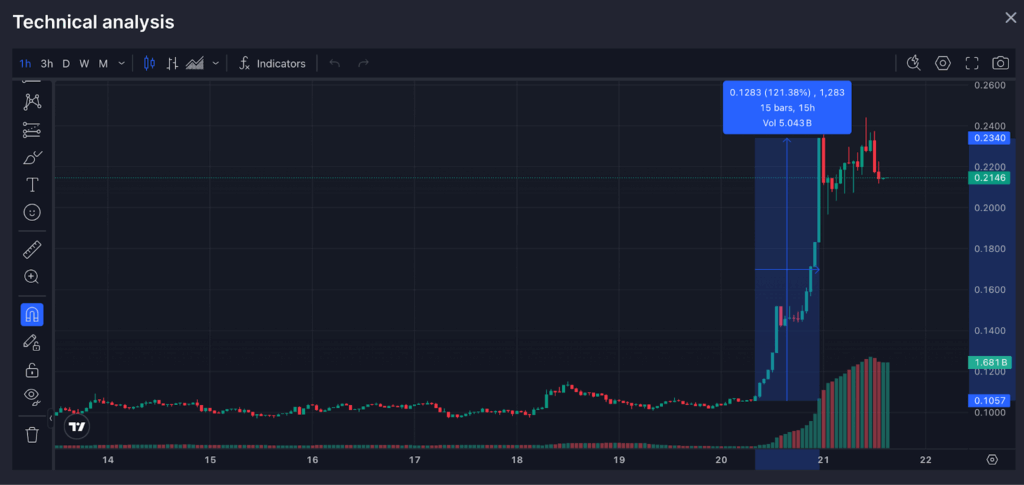Image resolution: width=1024 pixels, height=485 pixels.
Task: Open the emoji sticker tool
Action: [32, 212]
